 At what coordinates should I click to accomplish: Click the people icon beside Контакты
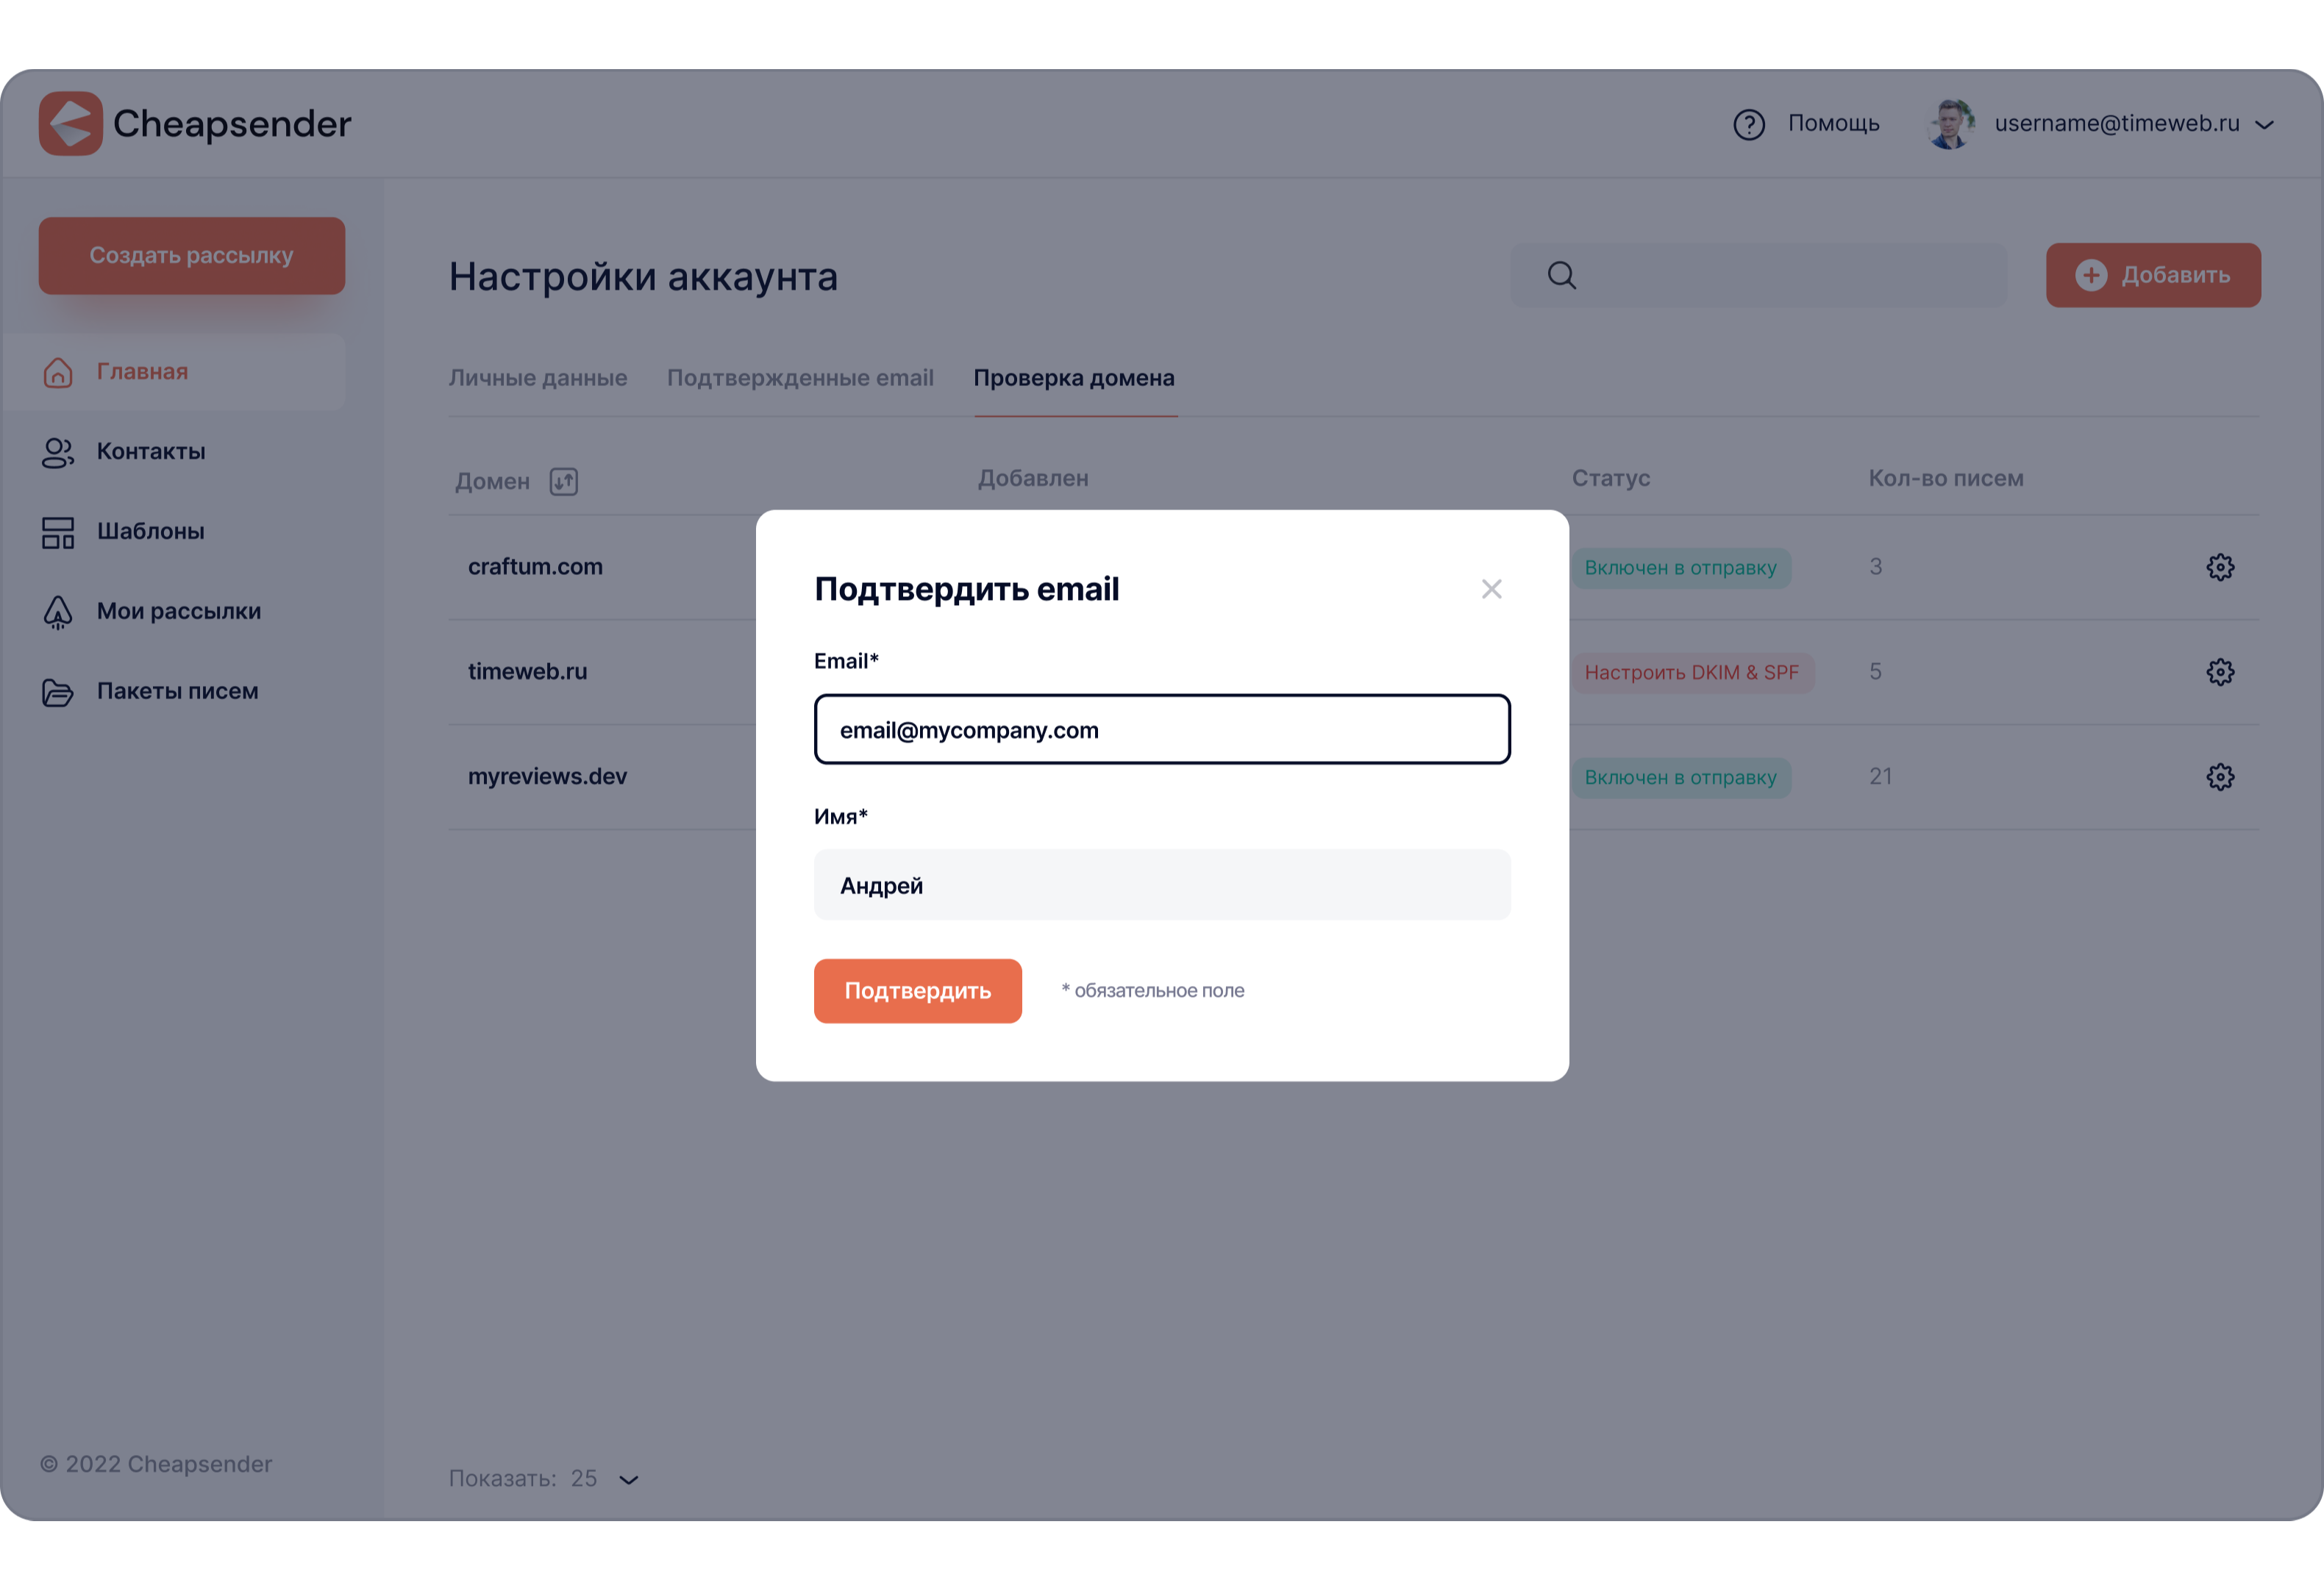click(58, 453)
